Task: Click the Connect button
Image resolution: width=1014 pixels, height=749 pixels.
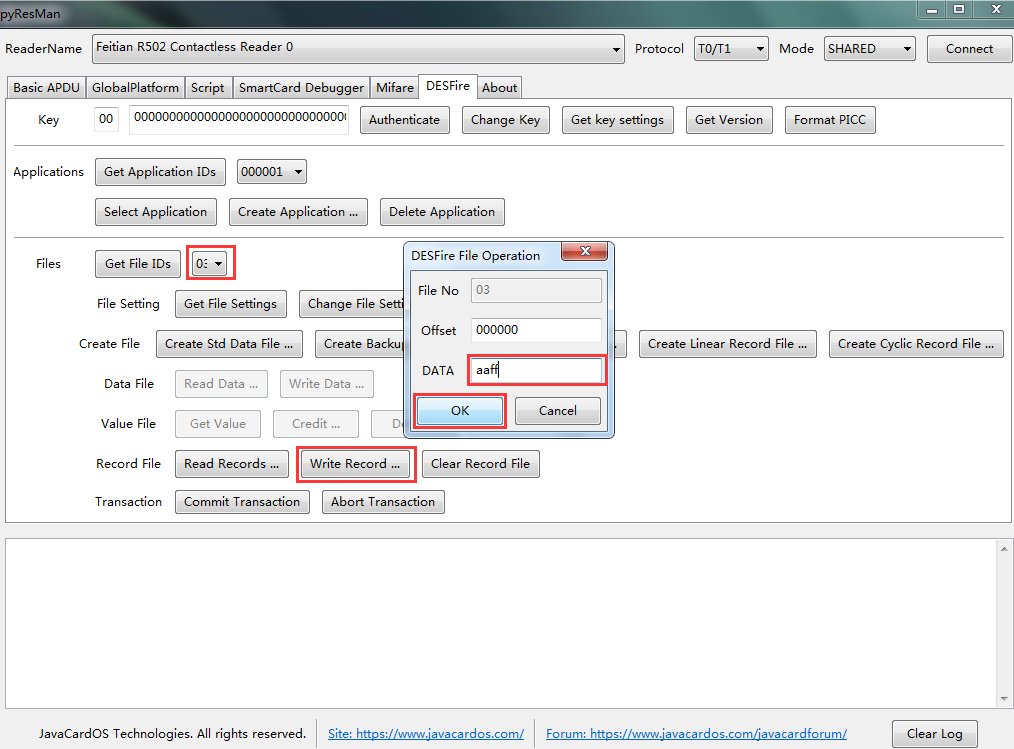Action: click(969, 49)
